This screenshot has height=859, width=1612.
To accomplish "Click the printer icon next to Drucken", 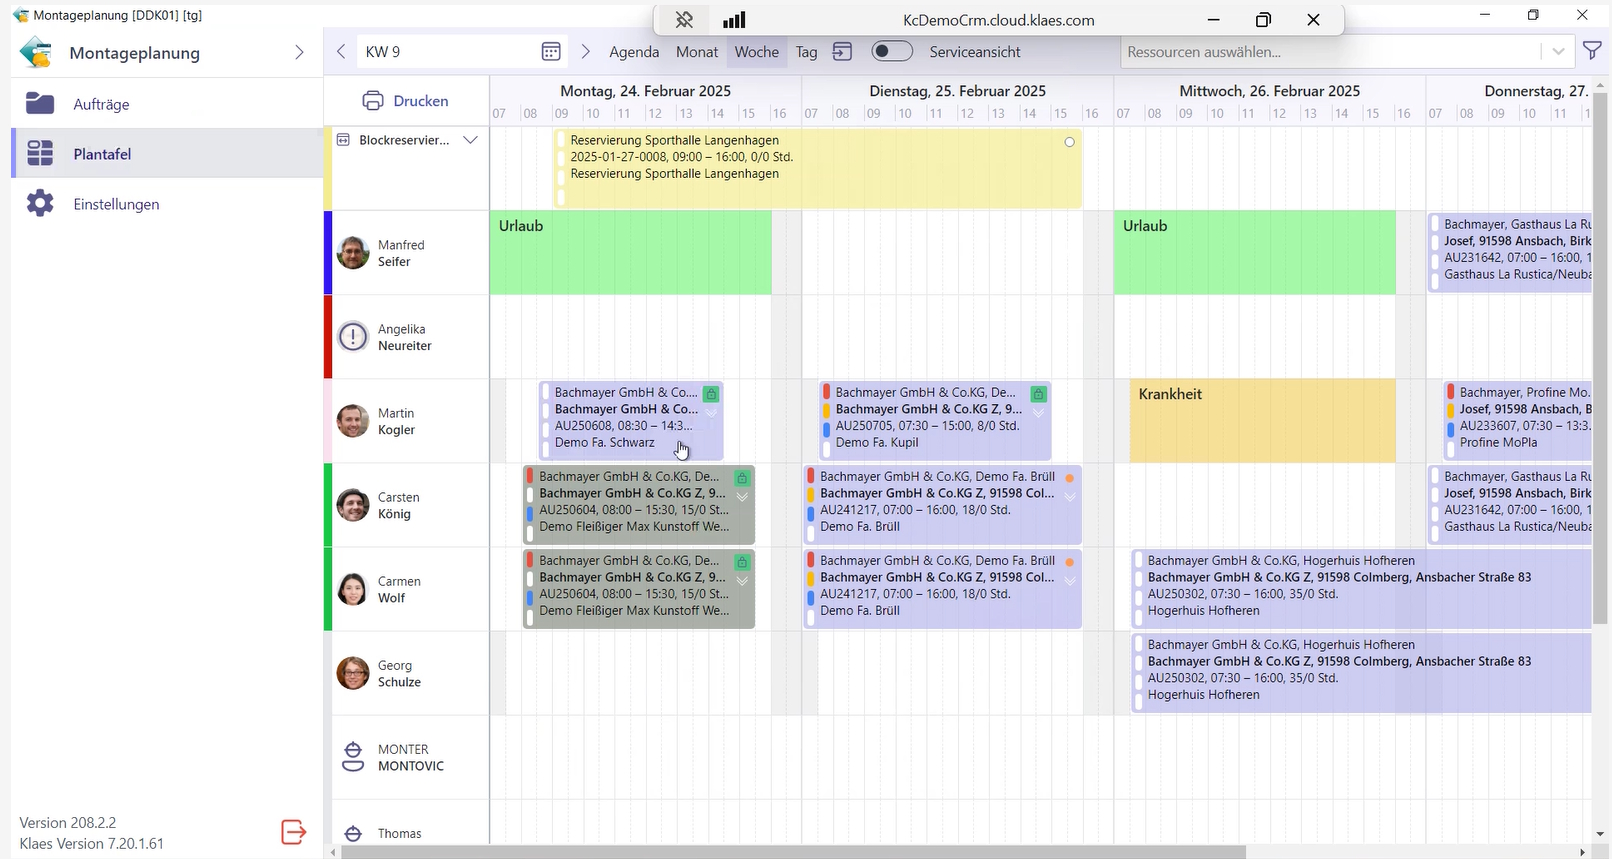I will click(x=373, y=101).
